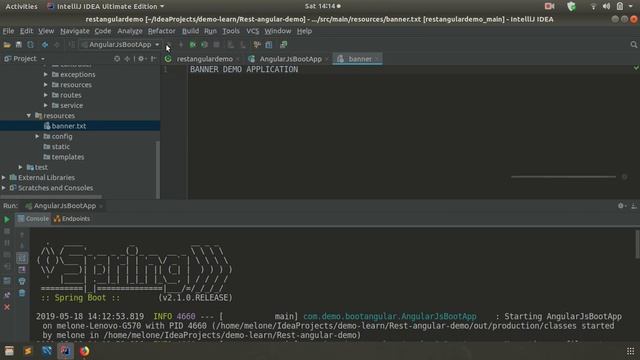
Task: Close the banner editor tab
Action: click(x=377, y=59)
